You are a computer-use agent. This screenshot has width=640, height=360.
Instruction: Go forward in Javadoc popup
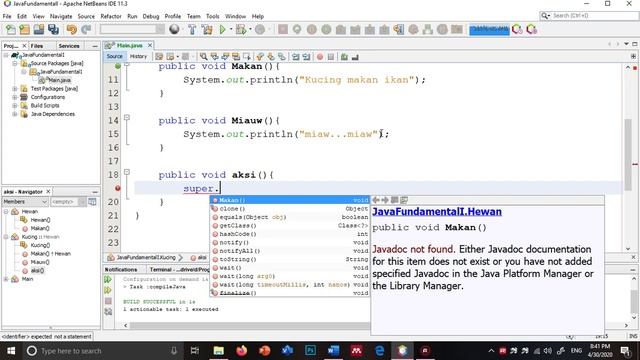click(384, 200)
